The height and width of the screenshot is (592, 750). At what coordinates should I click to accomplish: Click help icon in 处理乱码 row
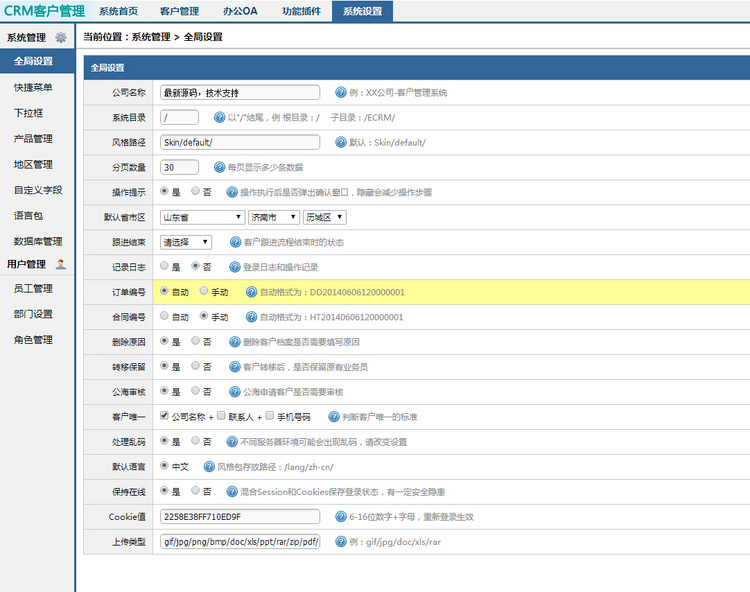coord(232,441)
